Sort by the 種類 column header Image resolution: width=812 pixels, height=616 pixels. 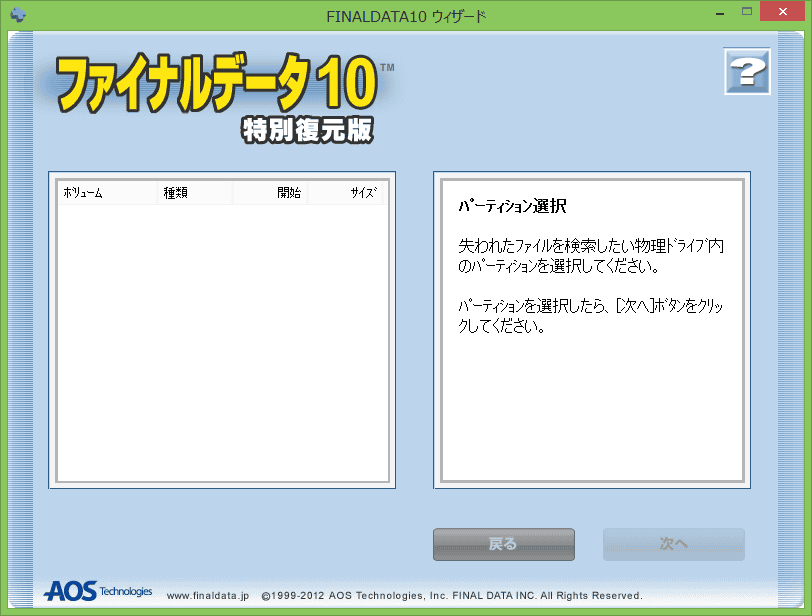[195, 193]
